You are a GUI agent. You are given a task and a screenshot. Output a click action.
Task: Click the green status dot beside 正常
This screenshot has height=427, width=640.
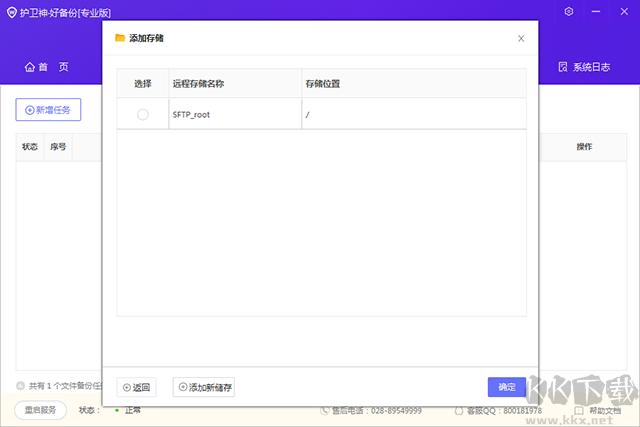coord(117,410)
